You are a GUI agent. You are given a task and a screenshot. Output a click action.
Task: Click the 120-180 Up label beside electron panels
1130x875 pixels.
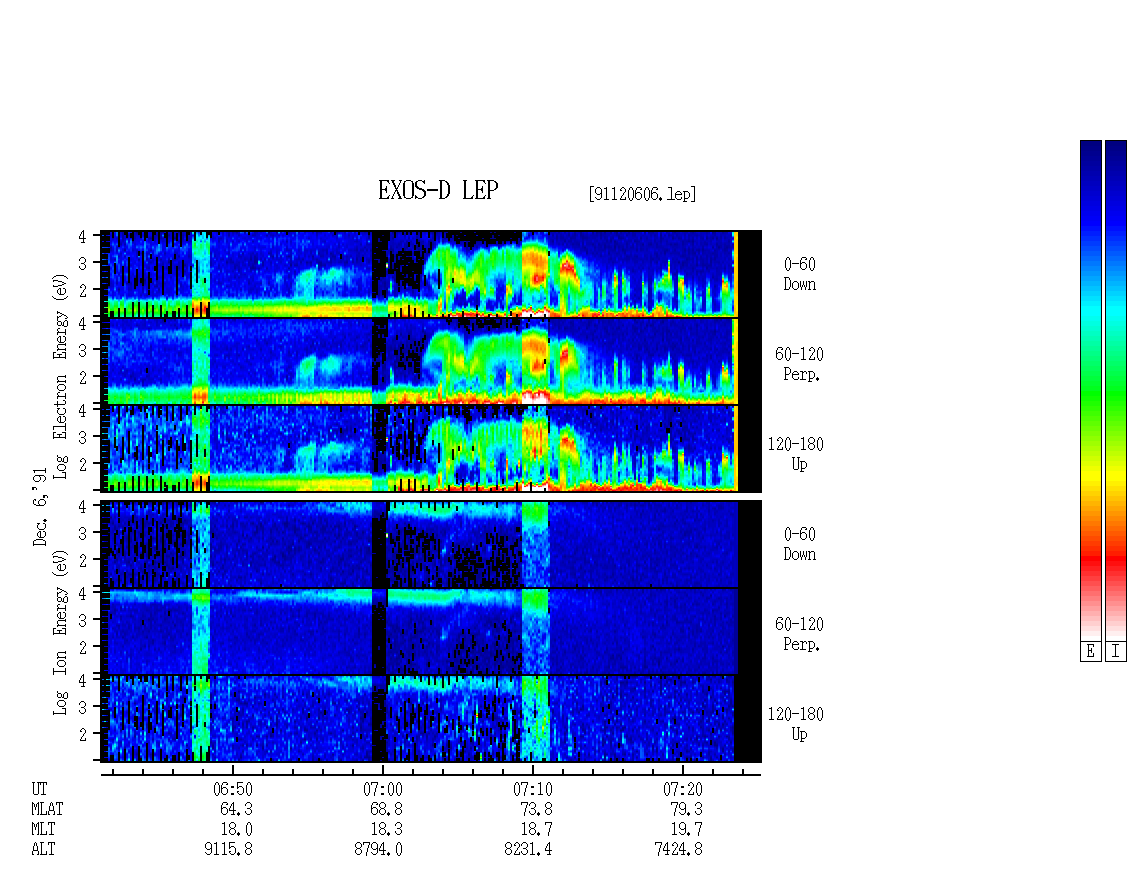(x=795, y=454)
